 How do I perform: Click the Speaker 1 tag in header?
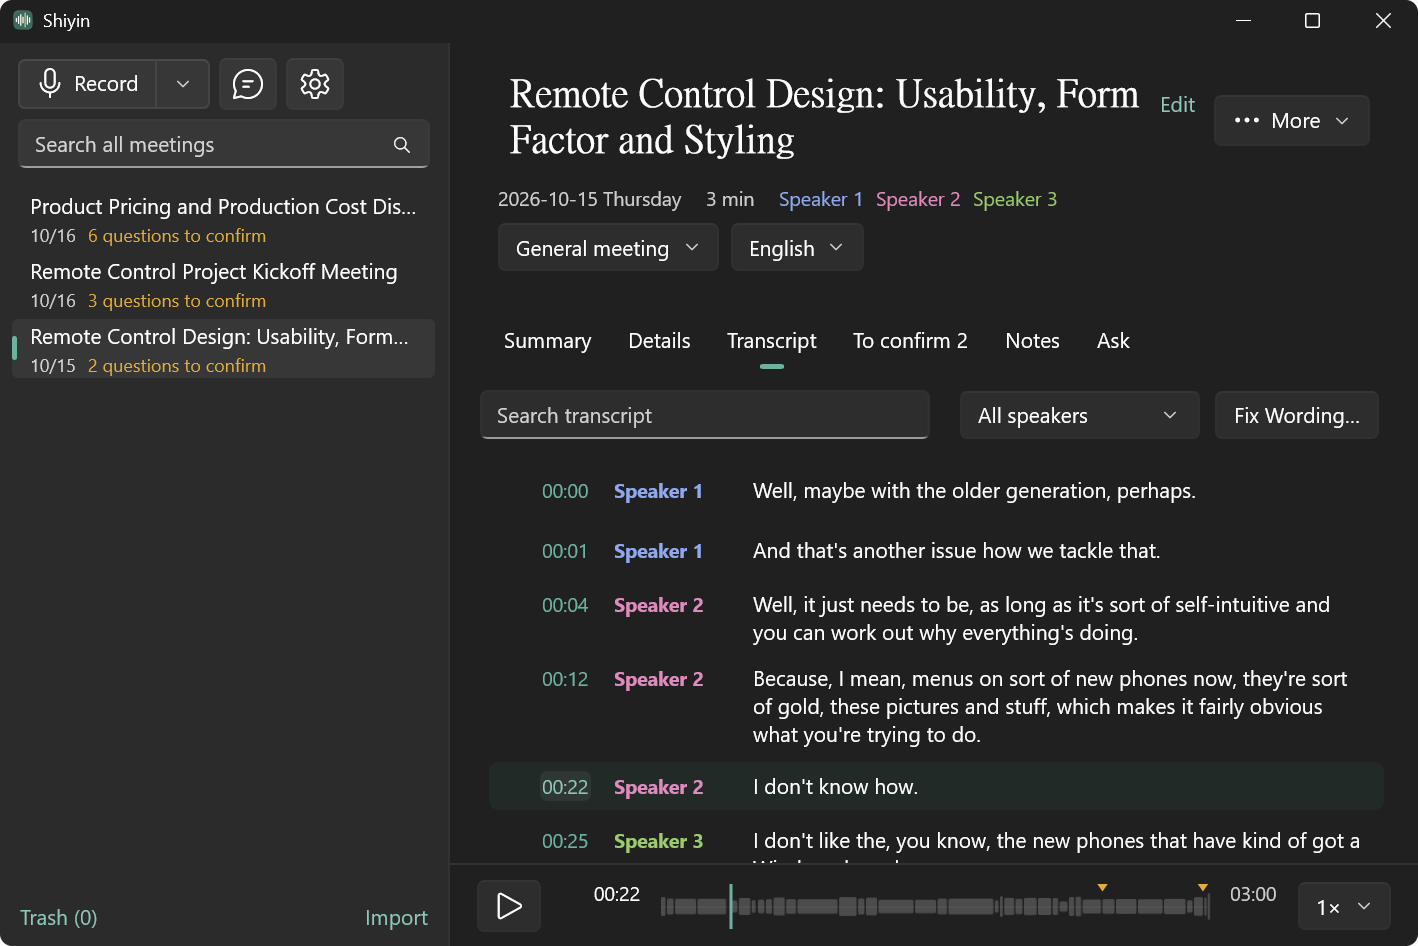[x=821, y=199]
